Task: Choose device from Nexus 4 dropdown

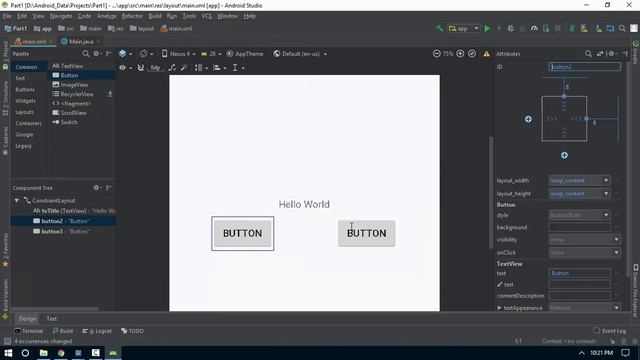Action: (178, 54)
